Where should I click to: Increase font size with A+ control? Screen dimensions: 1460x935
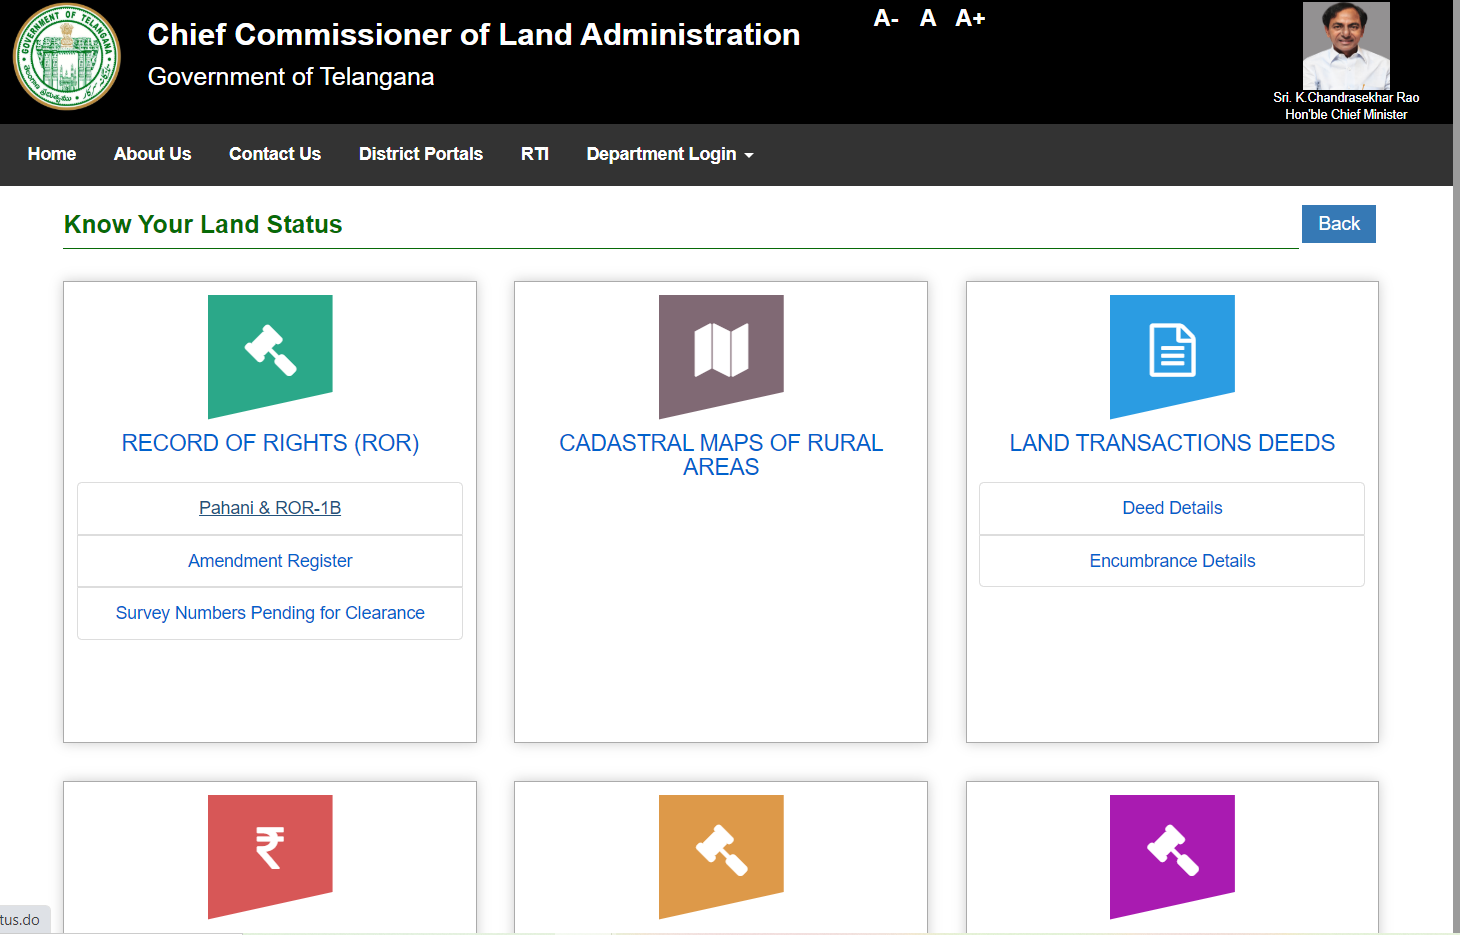970,18
